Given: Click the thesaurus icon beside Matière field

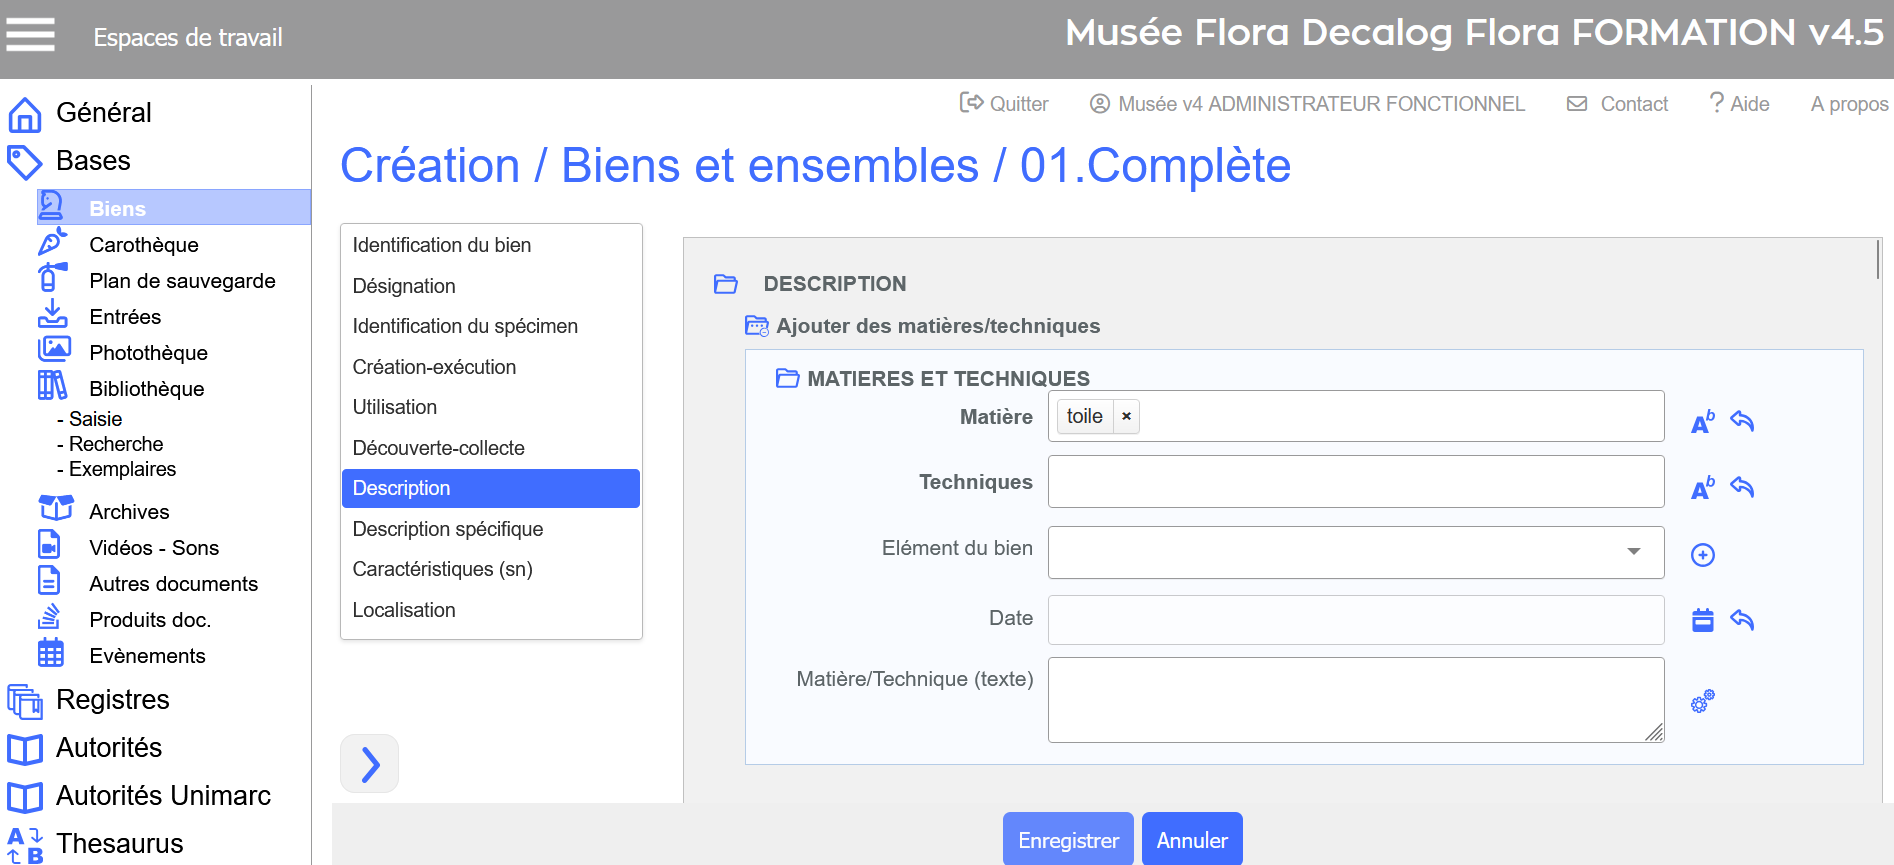Looking at the screenshot, I should click(1702, 422).
